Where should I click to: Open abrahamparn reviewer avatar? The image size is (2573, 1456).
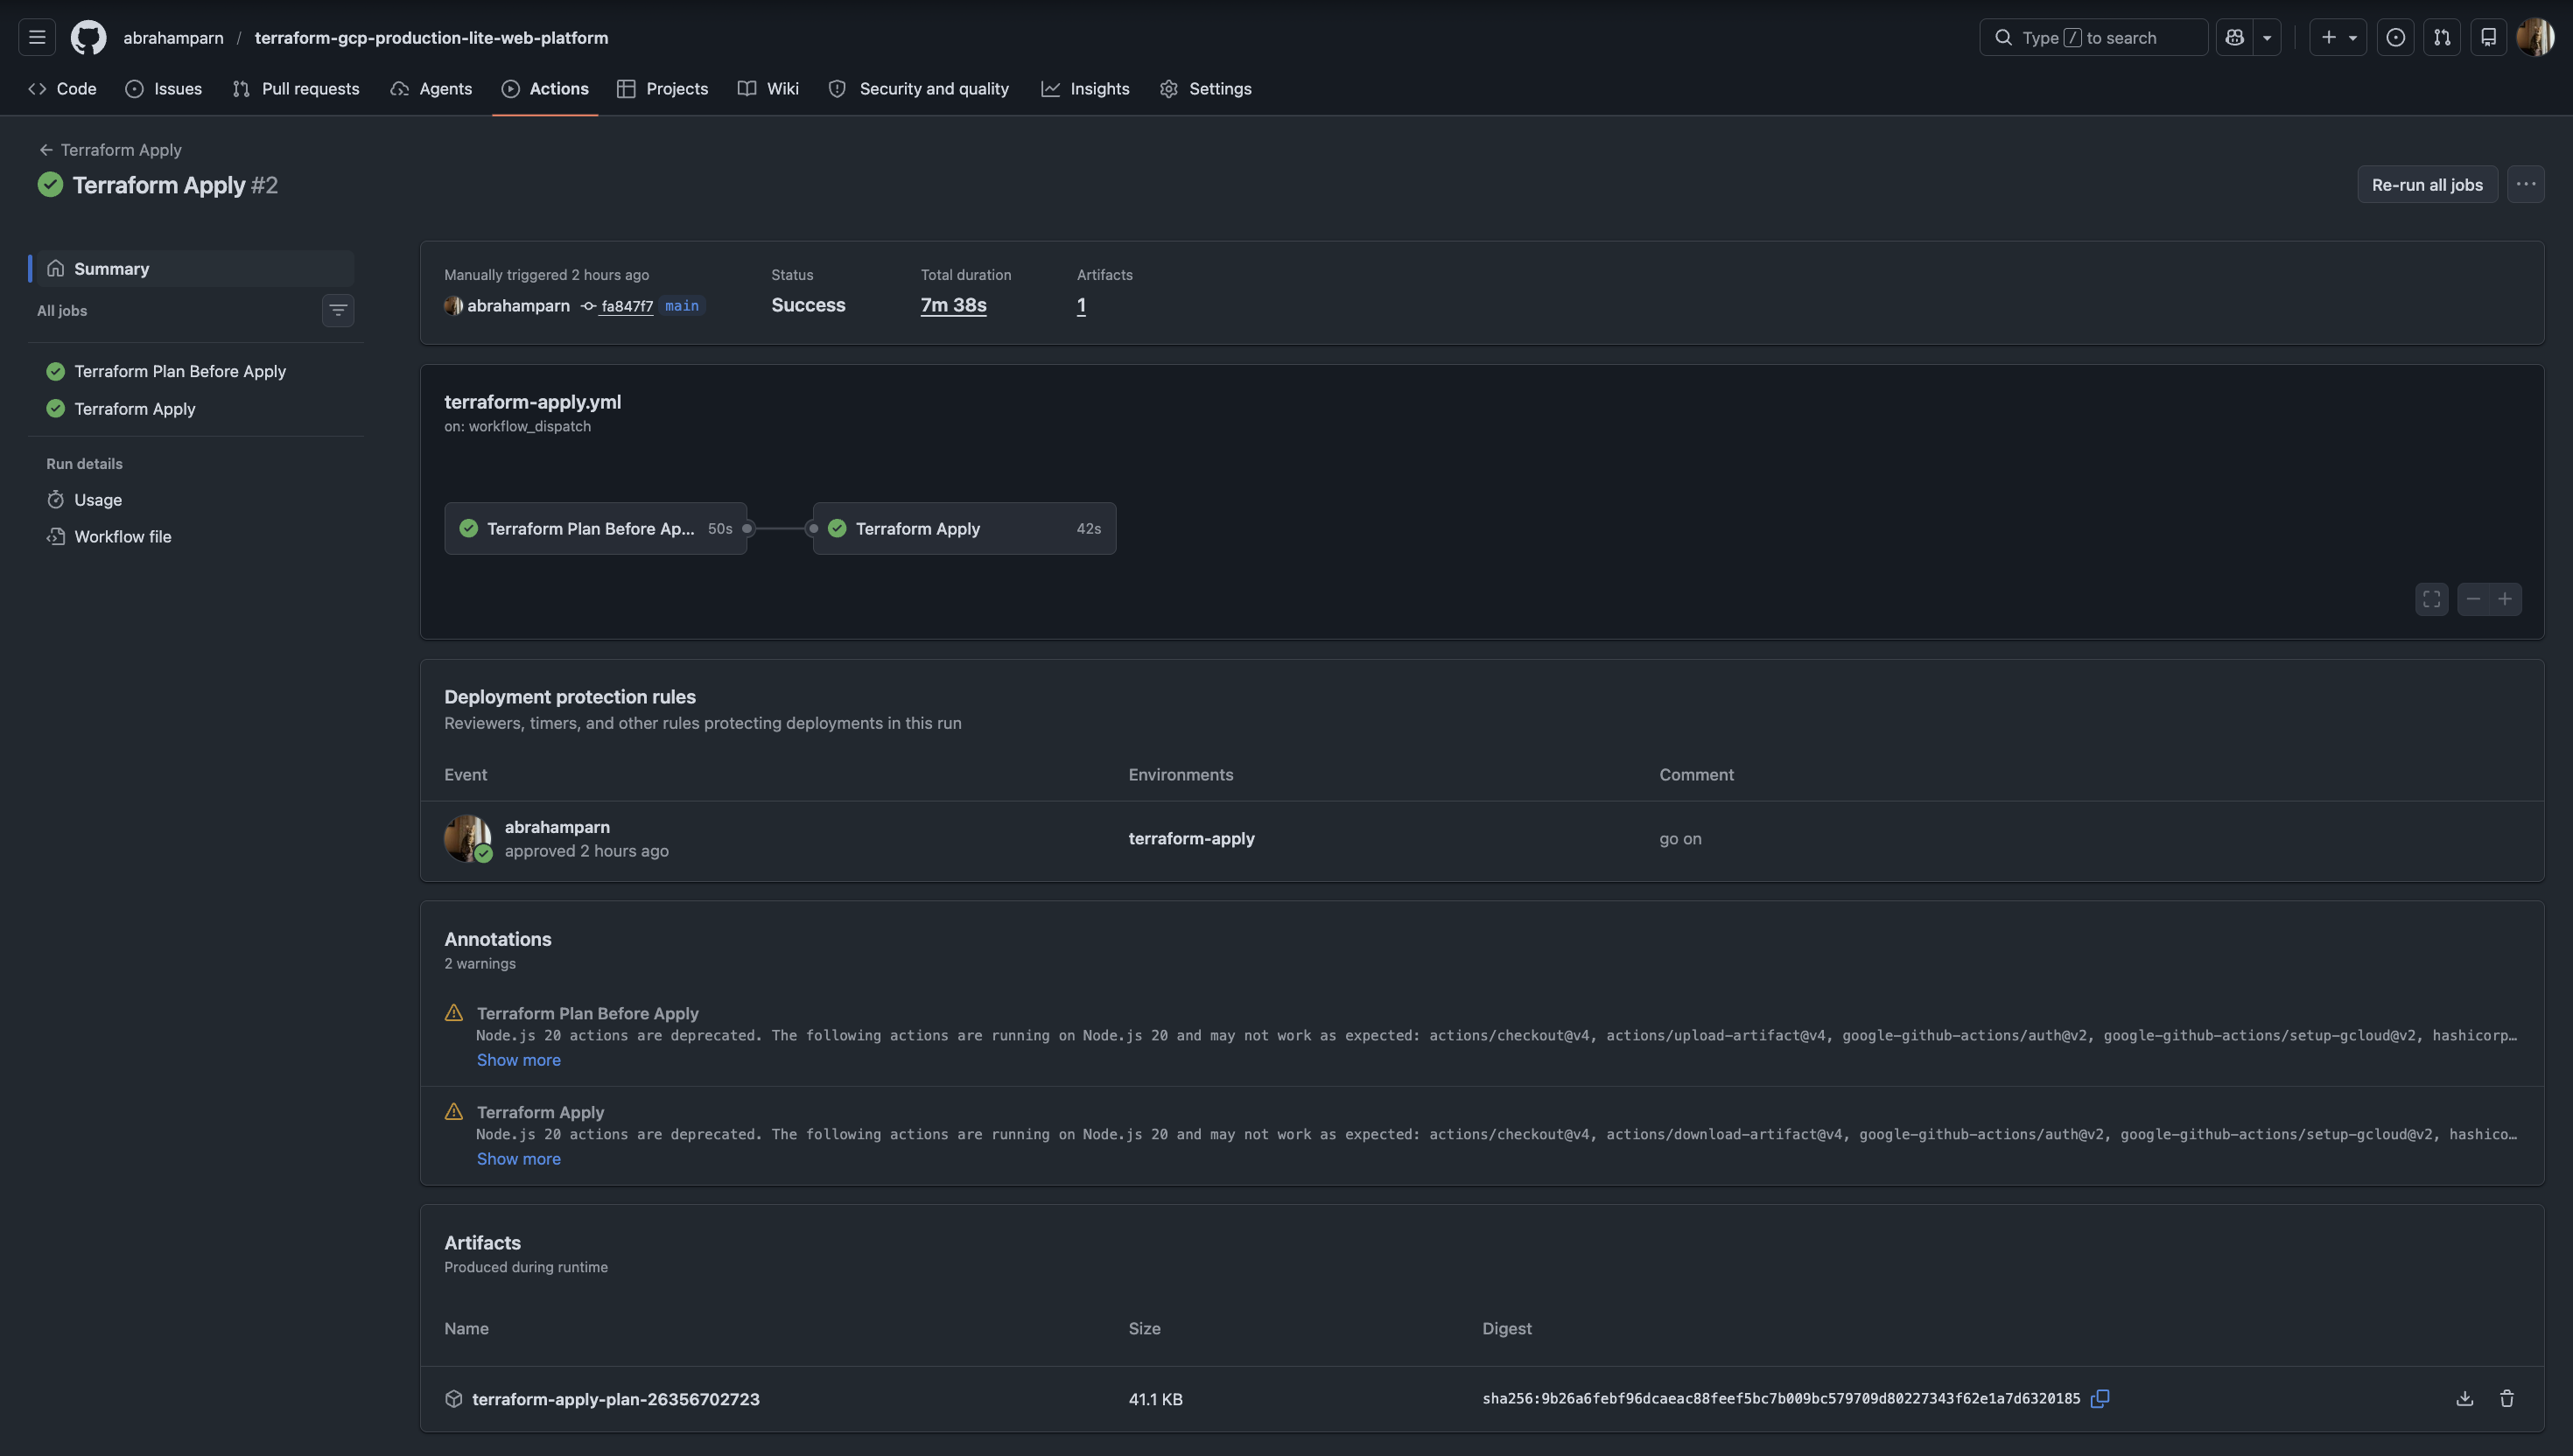[467, 839]
